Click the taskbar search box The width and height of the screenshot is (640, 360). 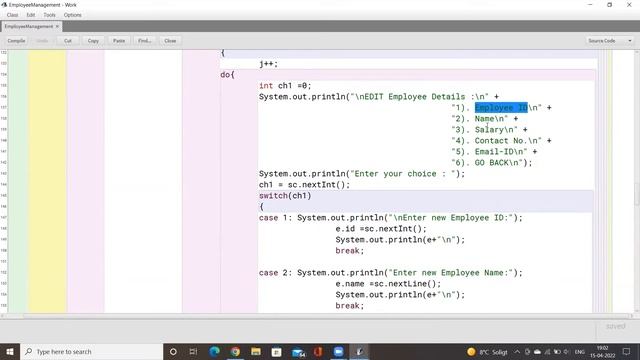[x=91, y=351]
